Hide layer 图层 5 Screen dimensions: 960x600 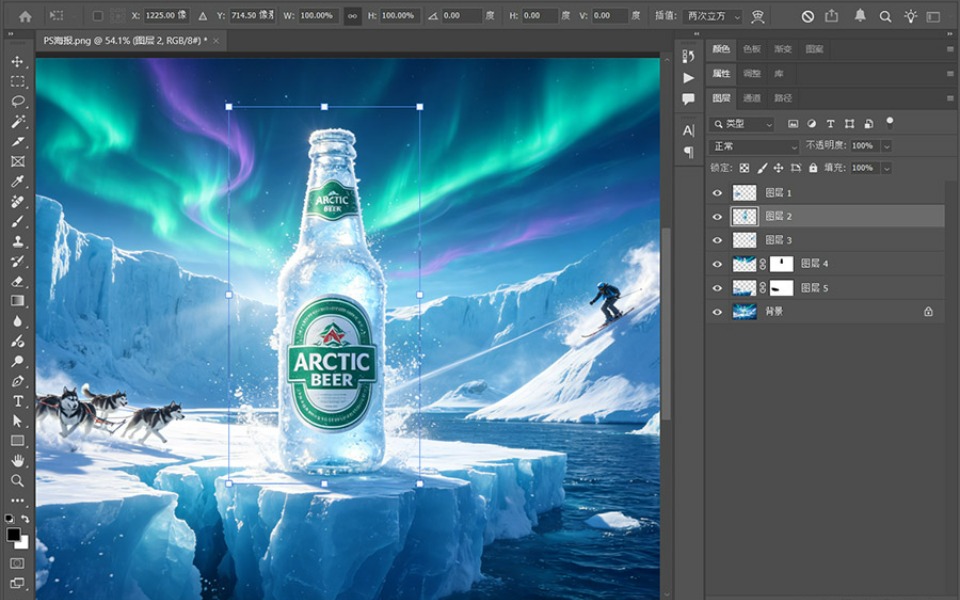(x=717, y=288)
